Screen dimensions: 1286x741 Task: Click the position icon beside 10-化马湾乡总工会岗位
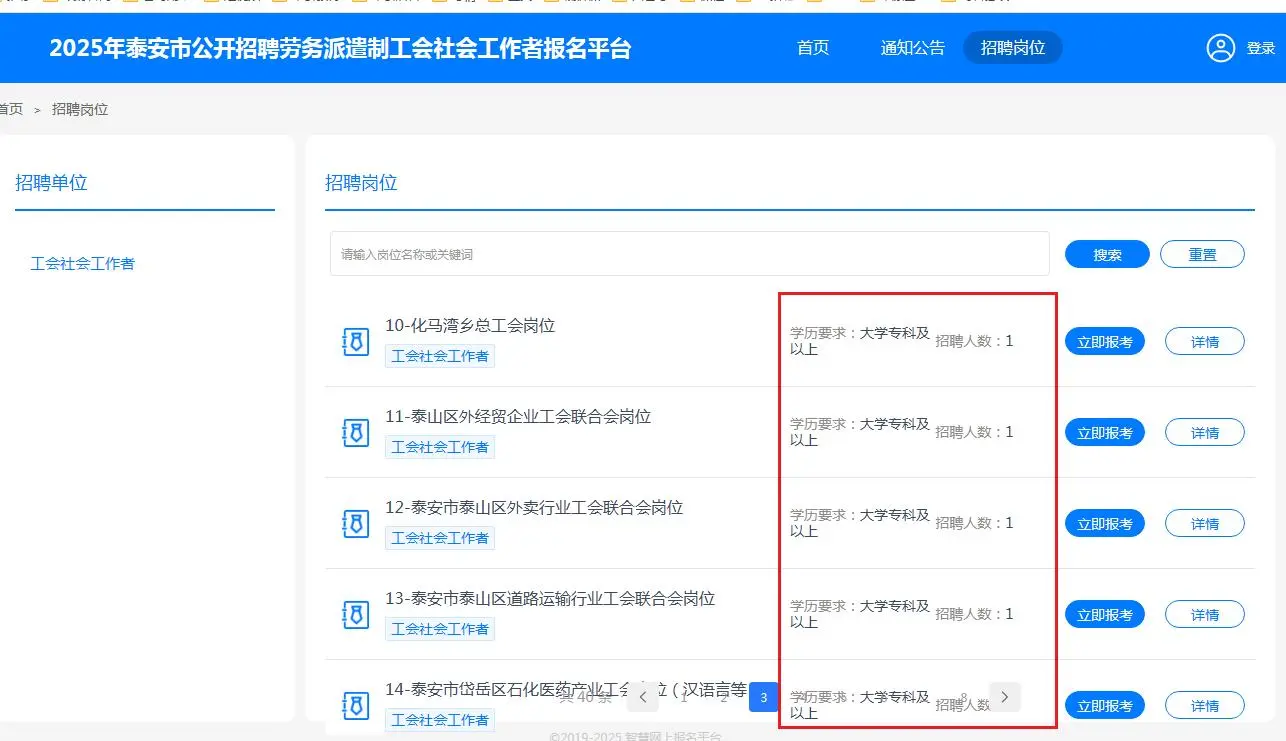click(355, 340)
